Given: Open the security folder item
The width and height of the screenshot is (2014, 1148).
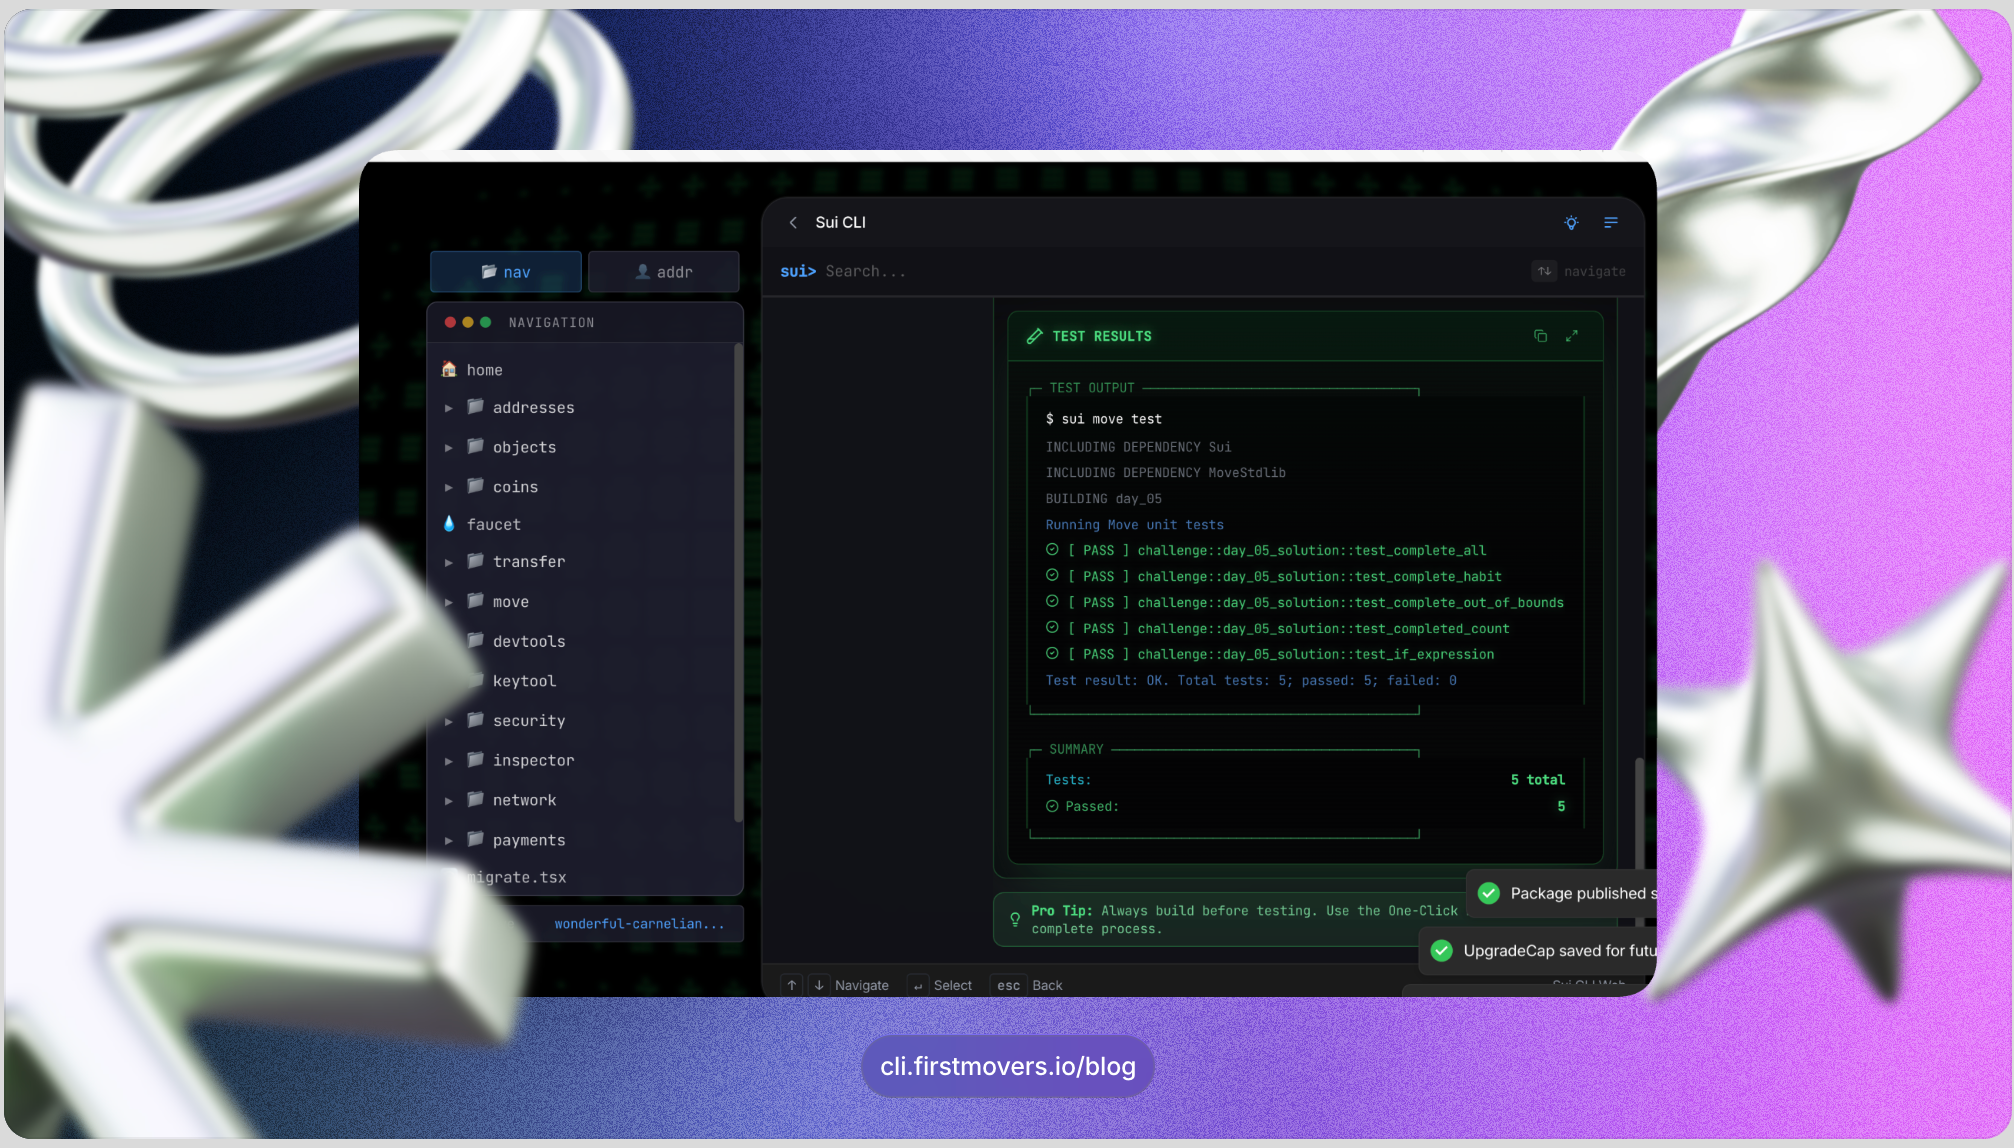Looking at the screenshot, I should click(528, 721).
